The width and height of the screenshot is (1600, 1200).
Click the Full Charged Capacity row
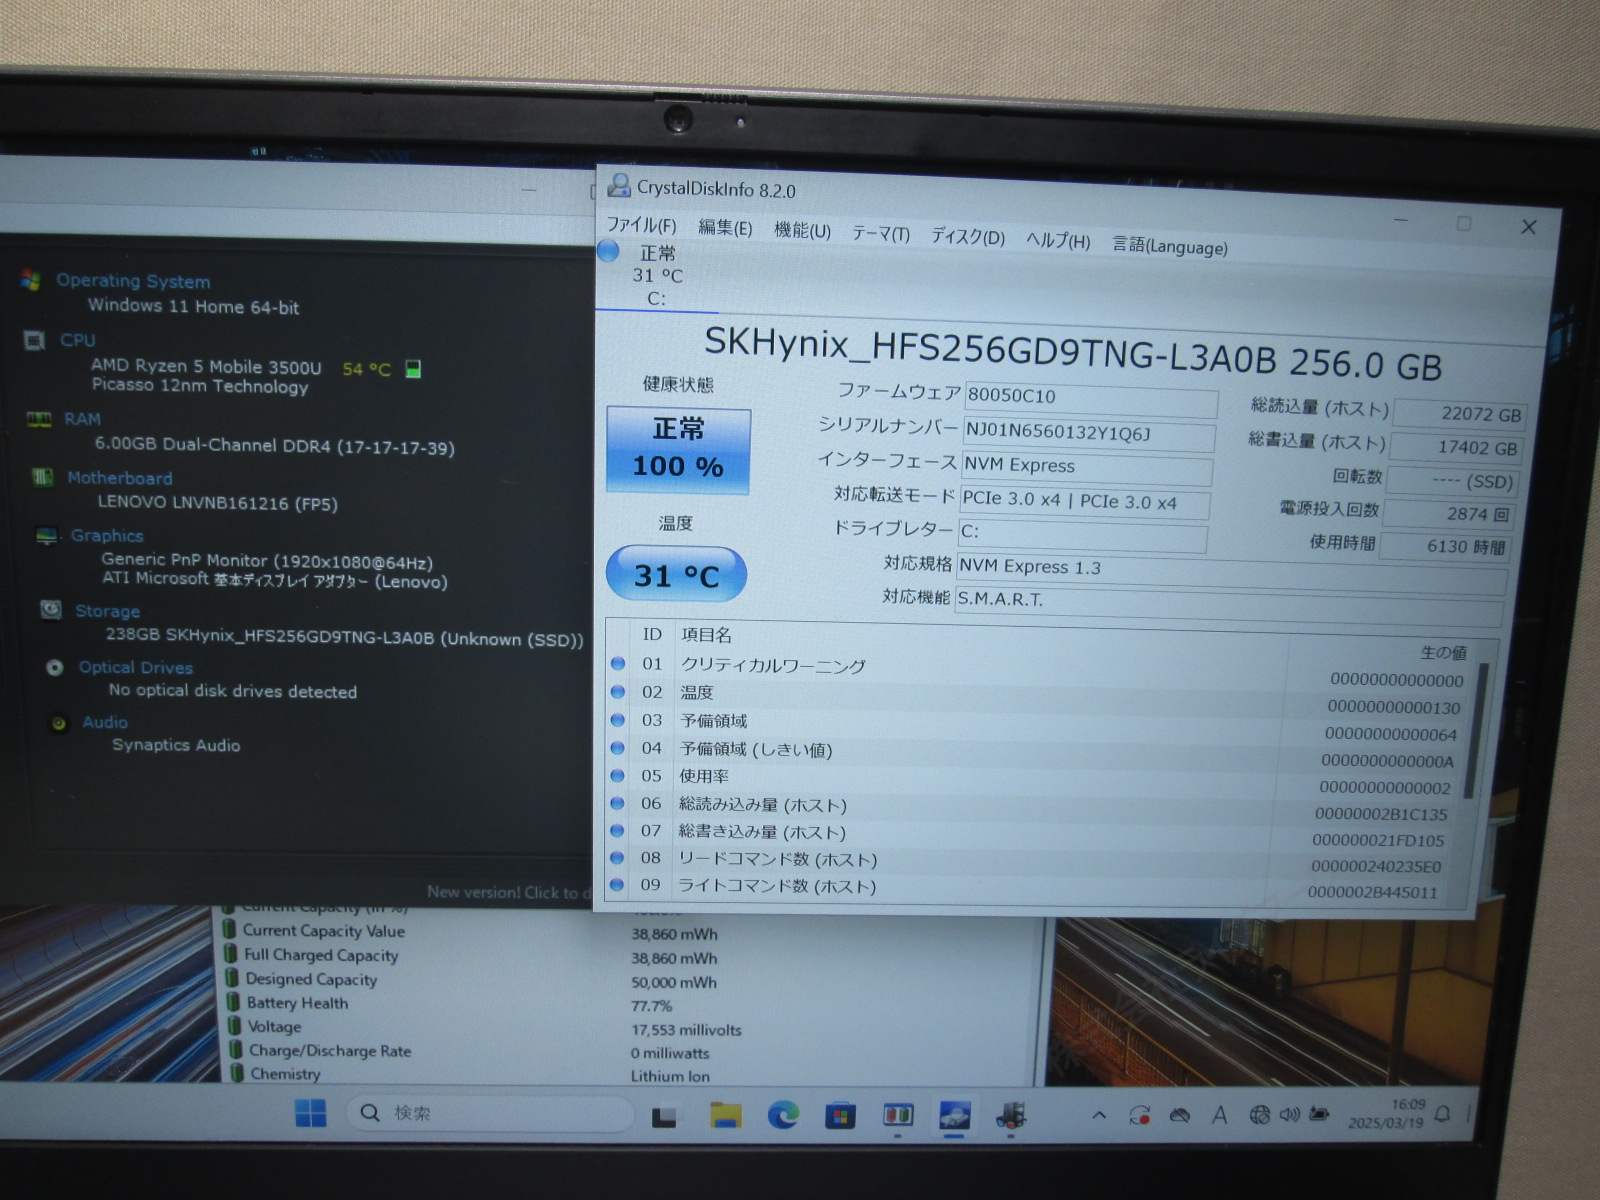click(x=321, y=955)
